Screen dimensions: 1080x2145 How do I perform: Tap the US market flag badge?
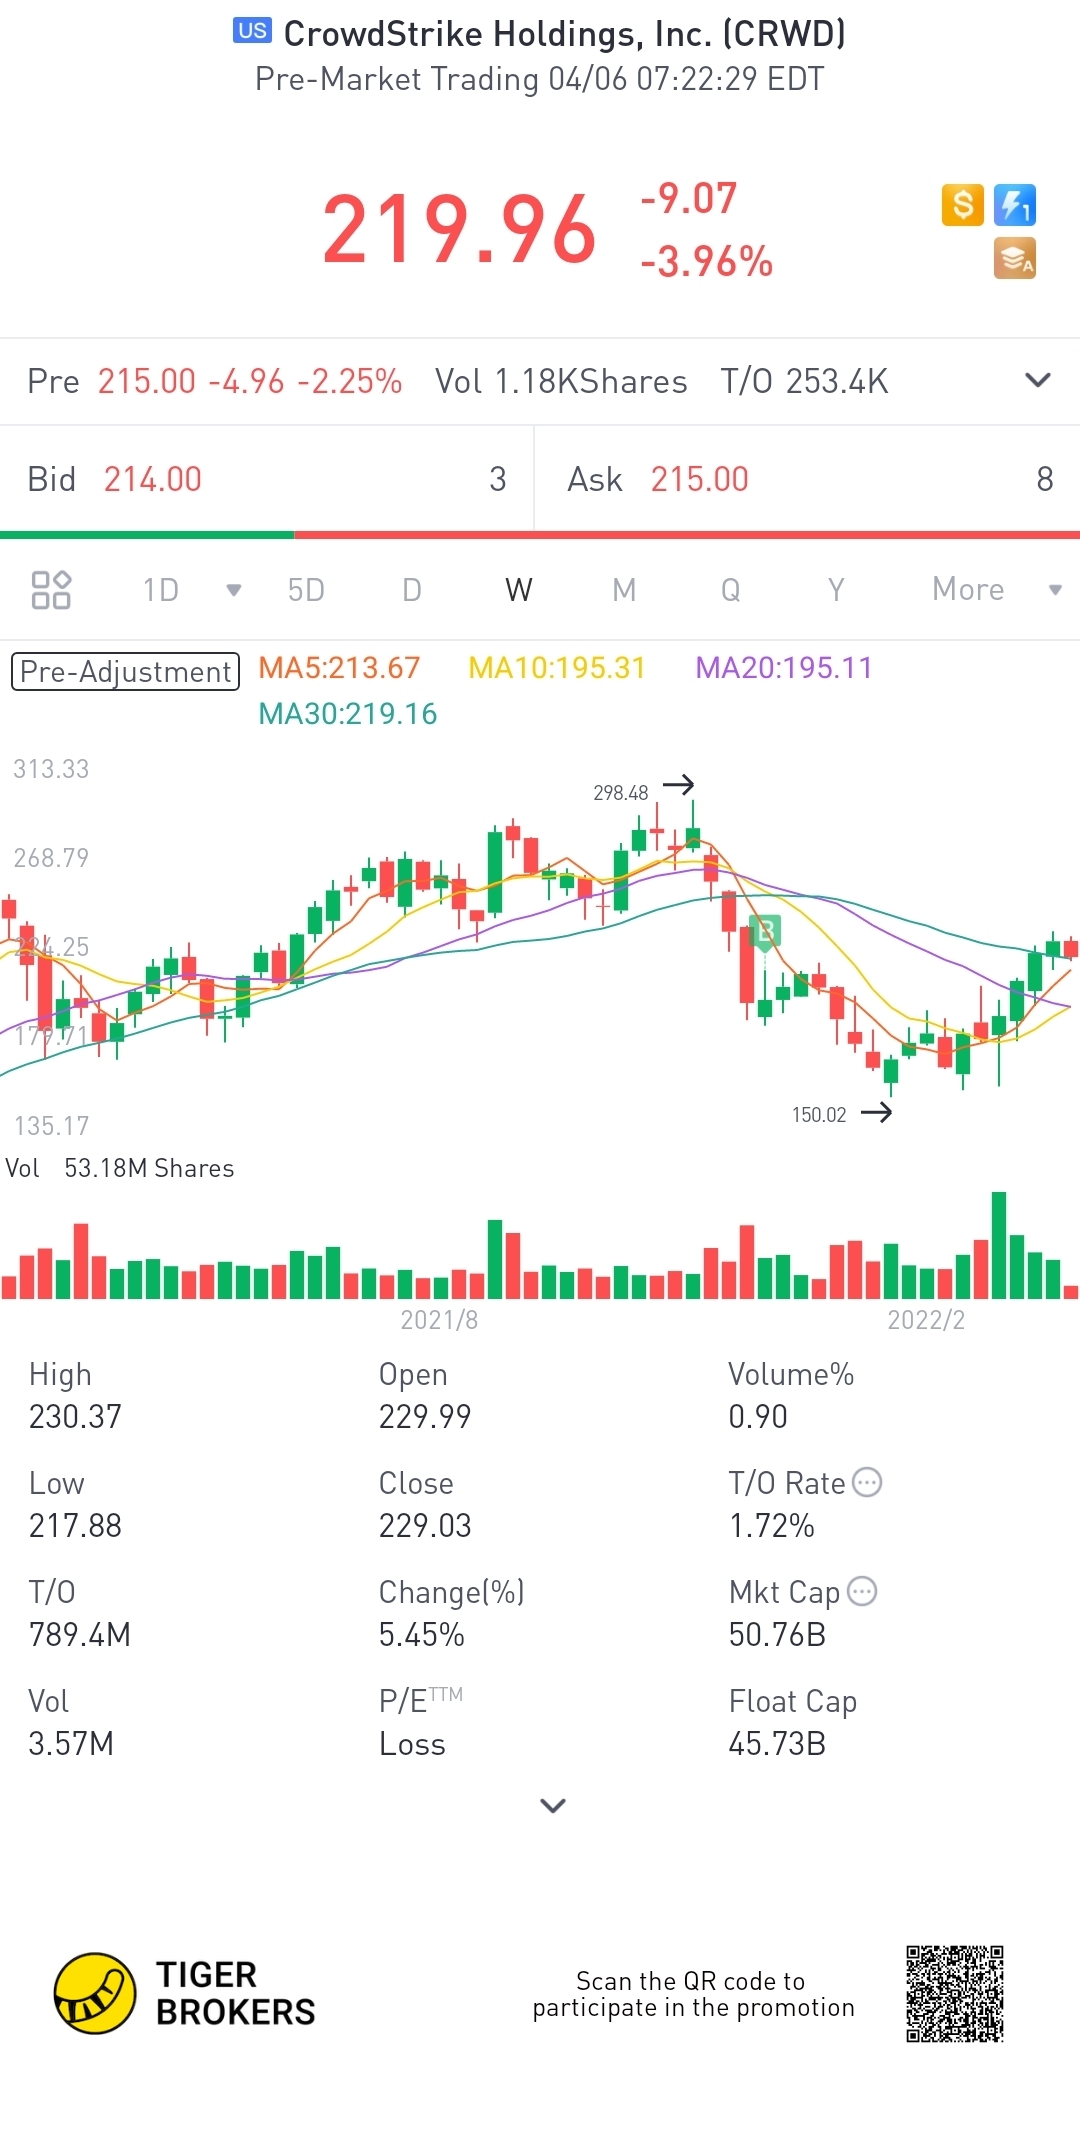tap(252, 31)
